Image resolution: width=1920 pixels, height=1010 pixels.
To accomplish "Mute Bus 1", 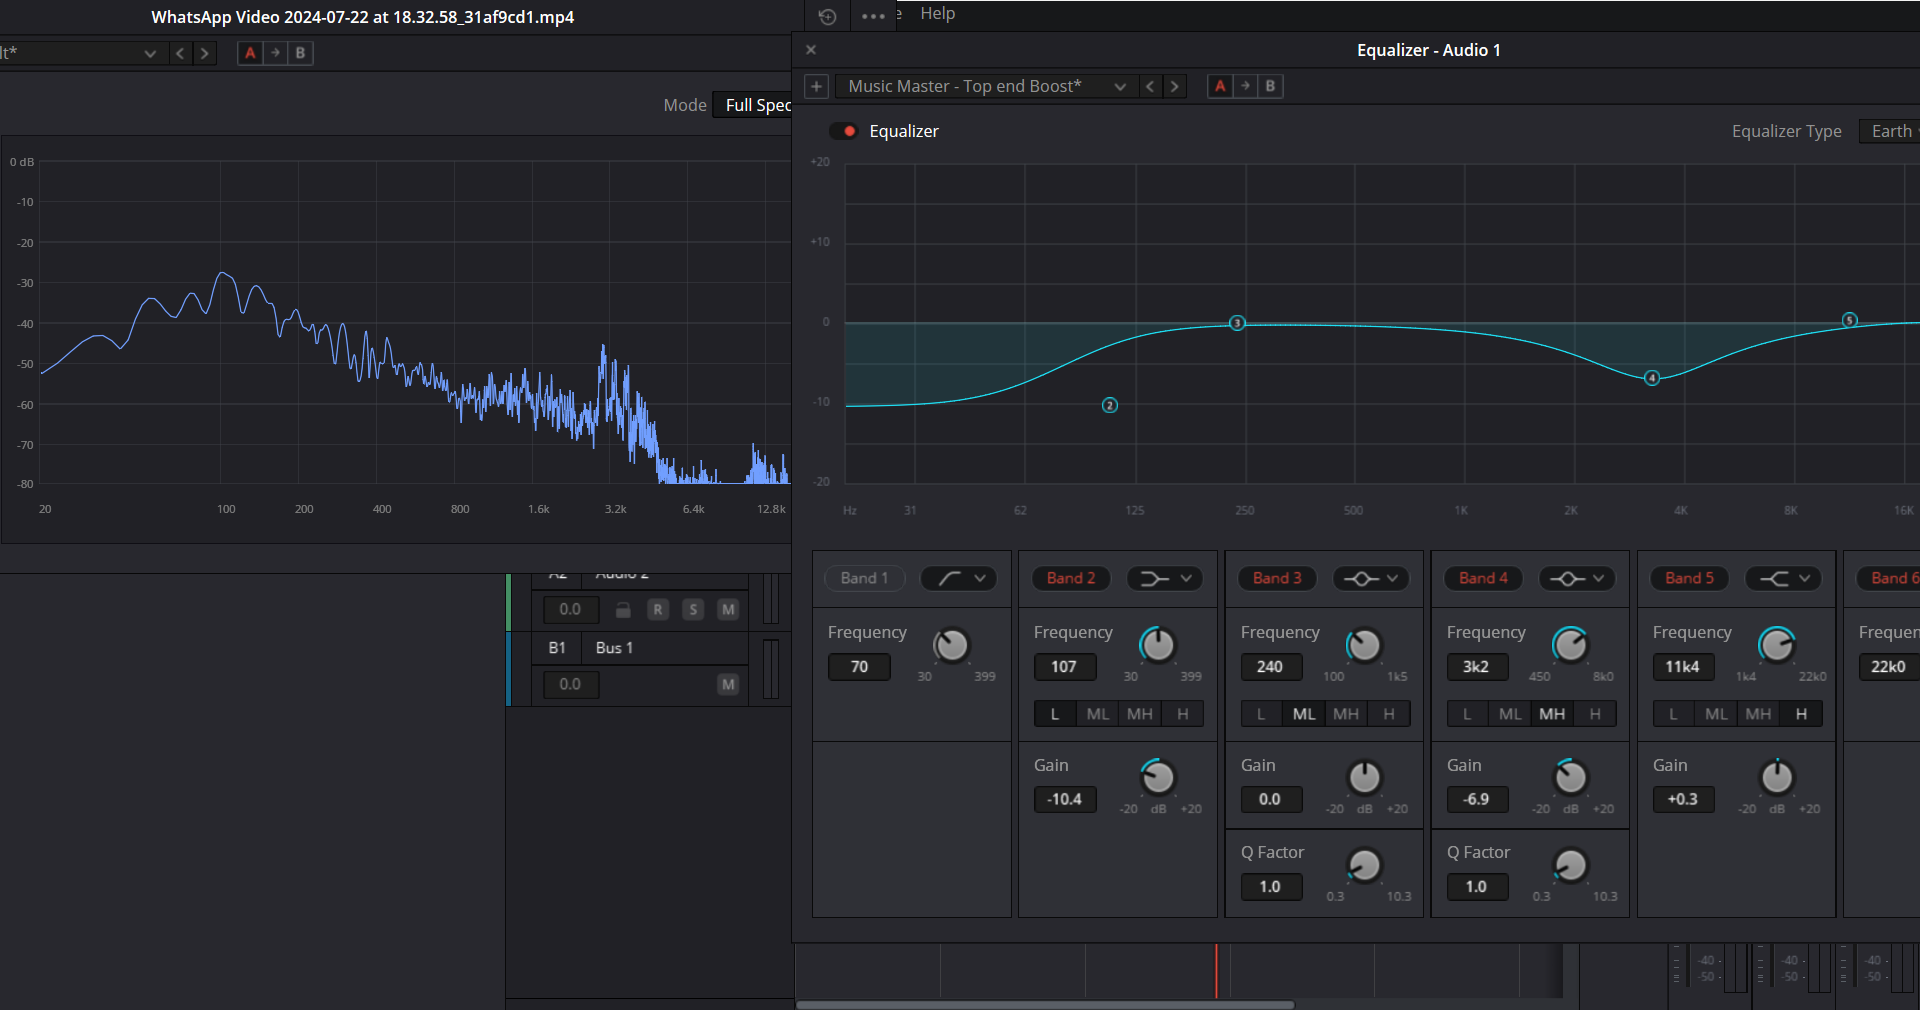I will (x=728, y=684).
